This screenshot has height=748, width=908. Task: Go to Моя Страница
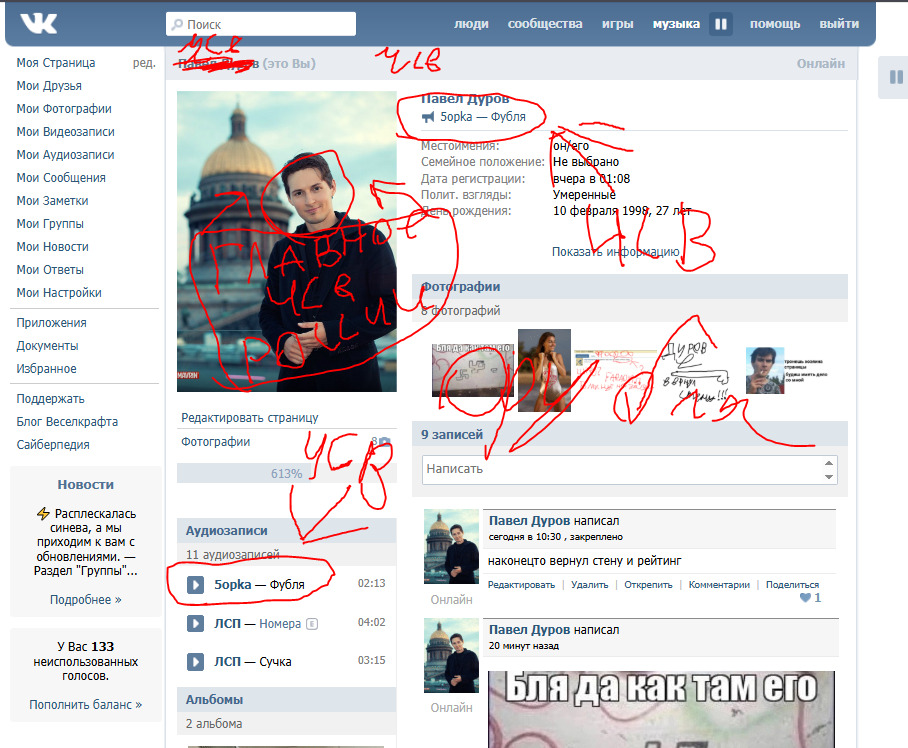click(x=56, y=63)
